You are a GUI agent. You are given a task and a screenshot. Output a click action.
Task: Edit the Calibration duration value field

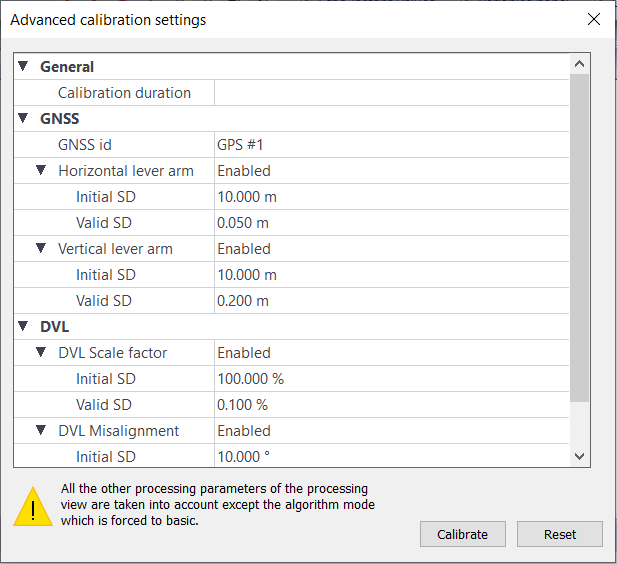tap(390, 93)
